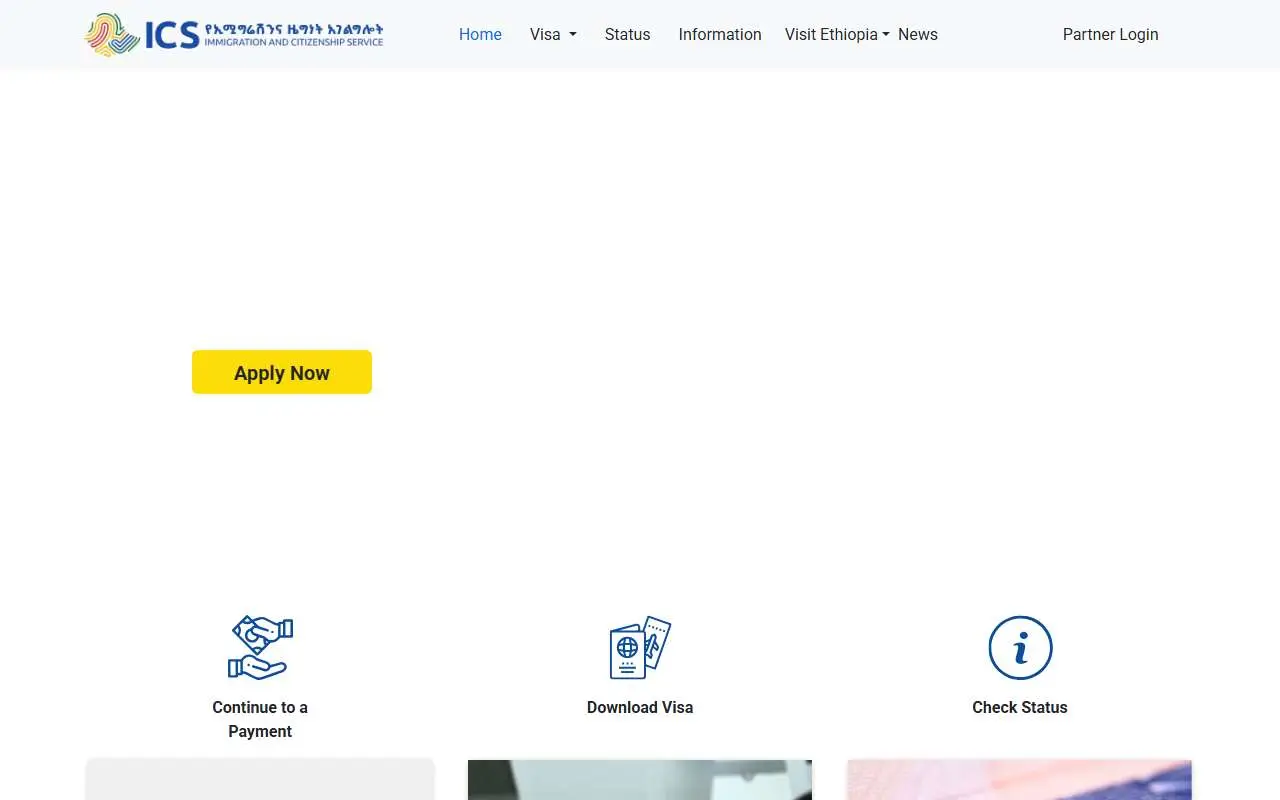Click the yellow Apply Now button
Screen dimensions: 1280x800
coord(282,372)
